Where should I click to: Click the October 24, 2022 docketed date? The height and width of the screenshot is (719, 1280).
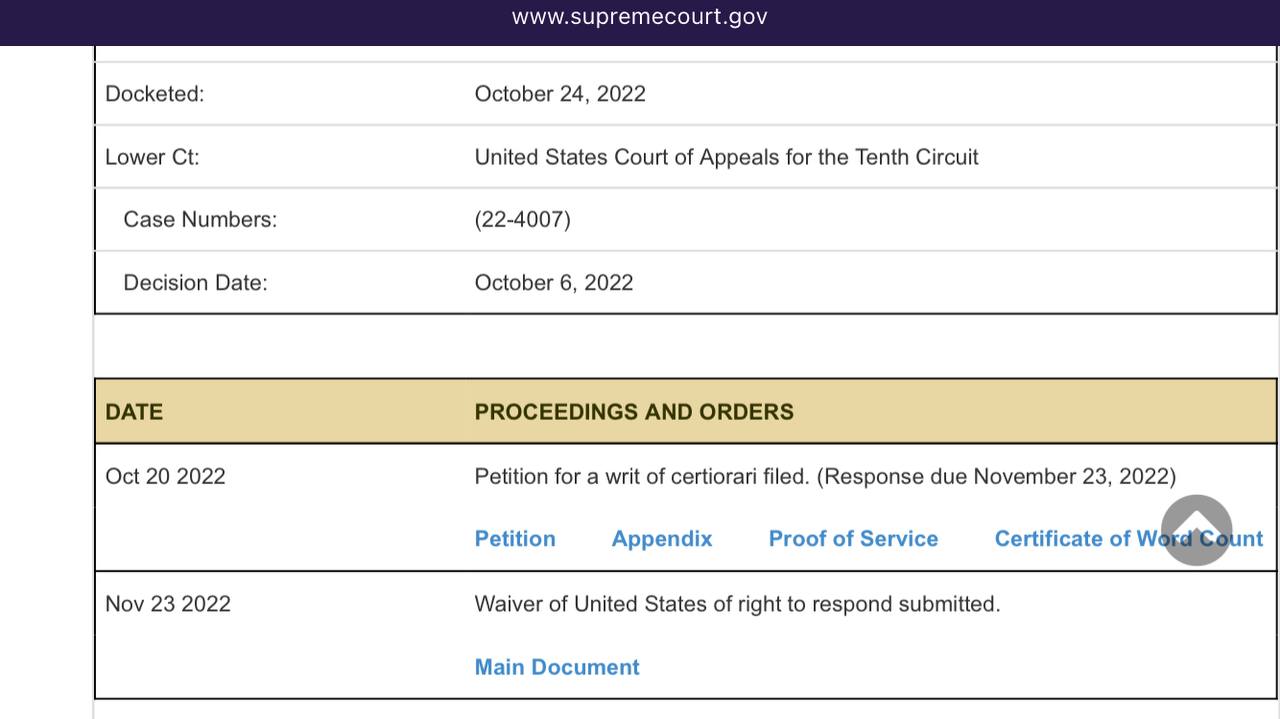(560, 94)
